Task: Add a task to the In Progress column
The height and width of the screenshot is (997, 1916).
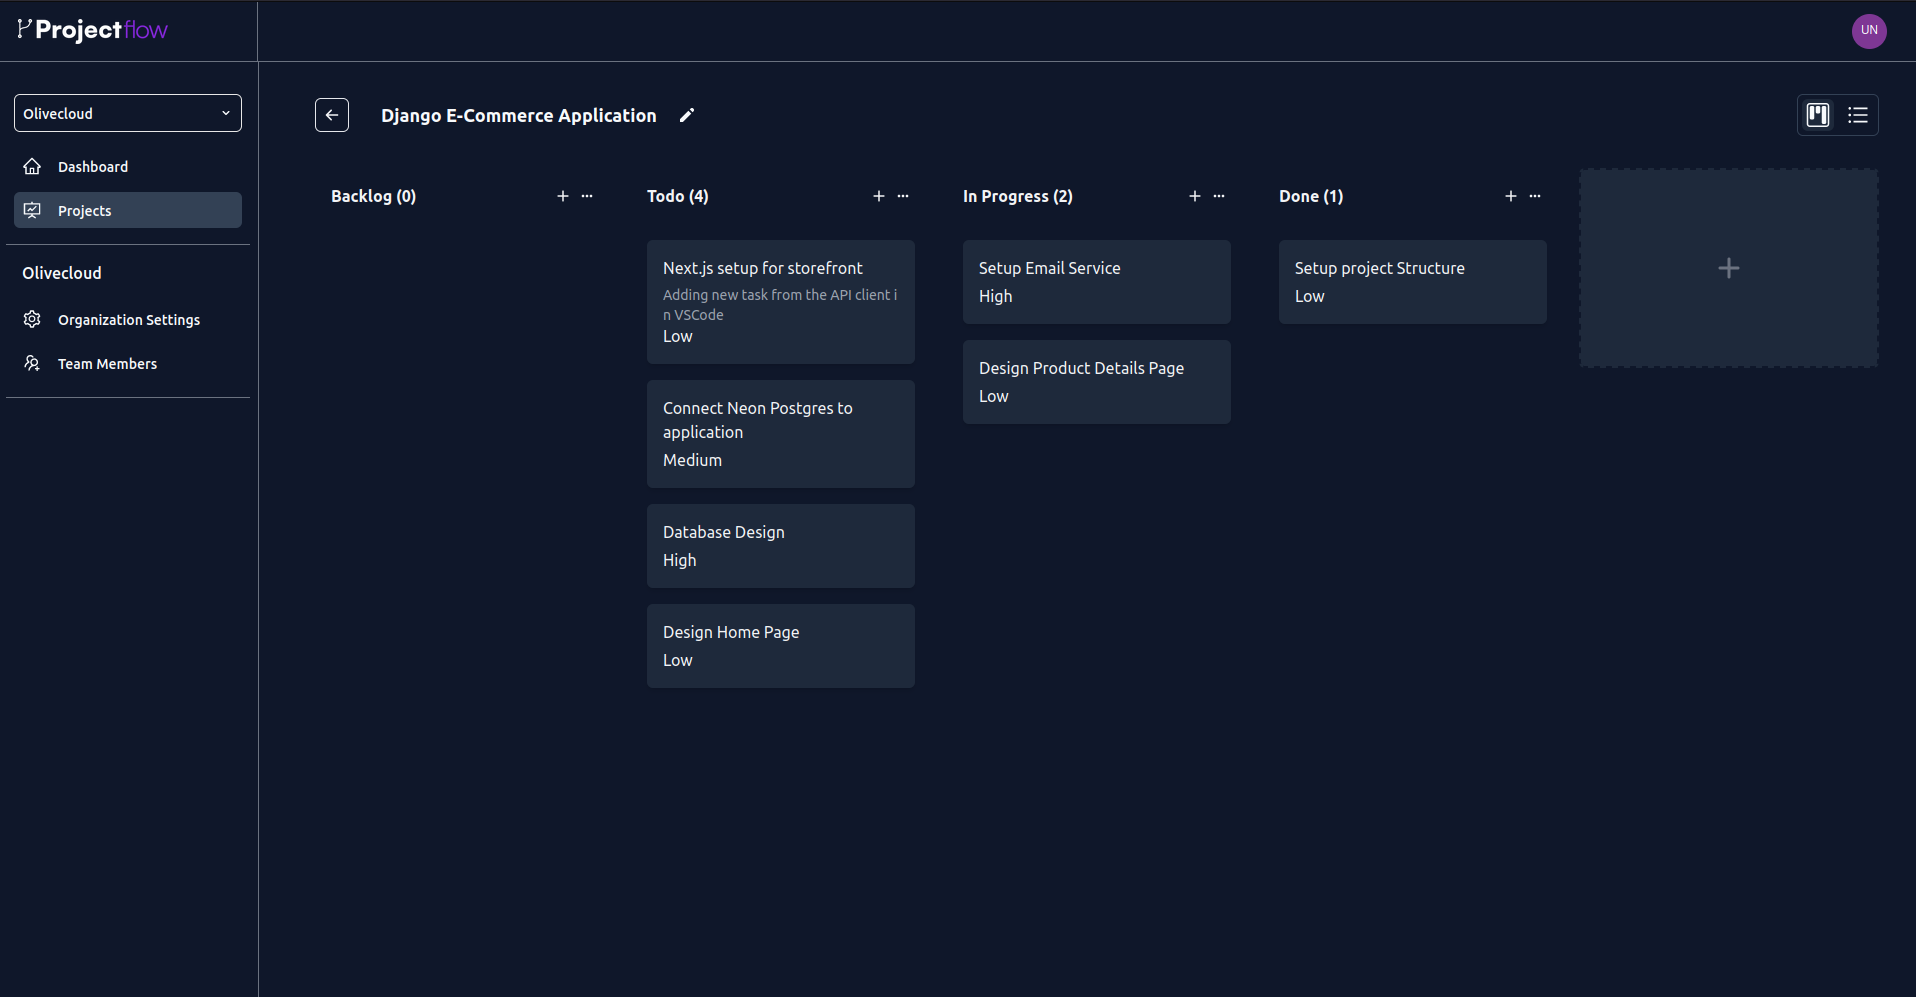Action: click(x=1195, y=196)
